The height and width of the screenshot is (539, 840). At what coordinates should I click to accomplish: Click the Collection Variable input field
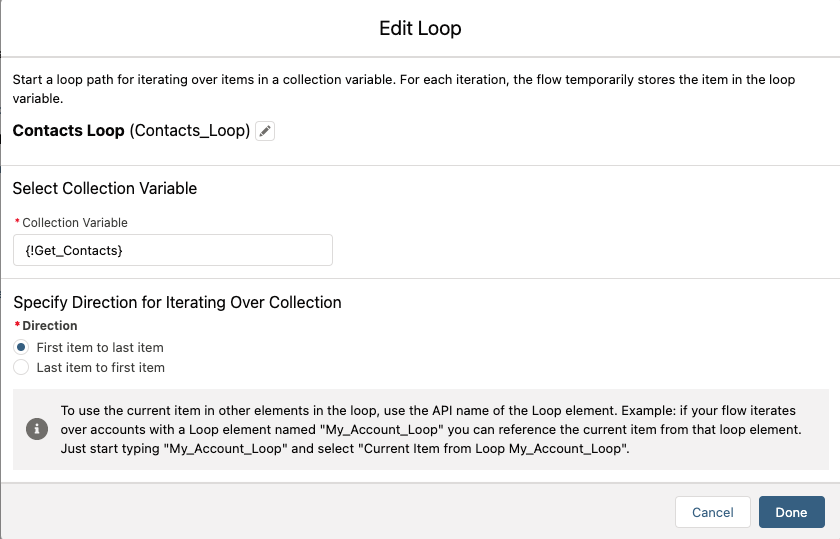pos(172,250)
